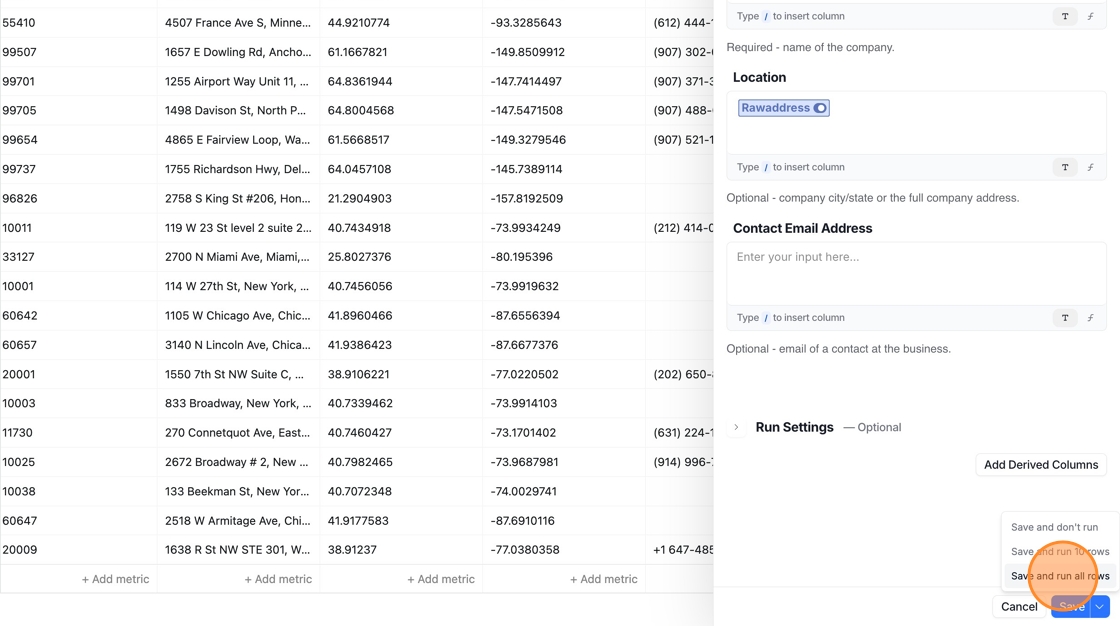Click the Add Derived Columns button
The width and height of the screenshot is (1120, 626).
click(x=1041, y=464)
